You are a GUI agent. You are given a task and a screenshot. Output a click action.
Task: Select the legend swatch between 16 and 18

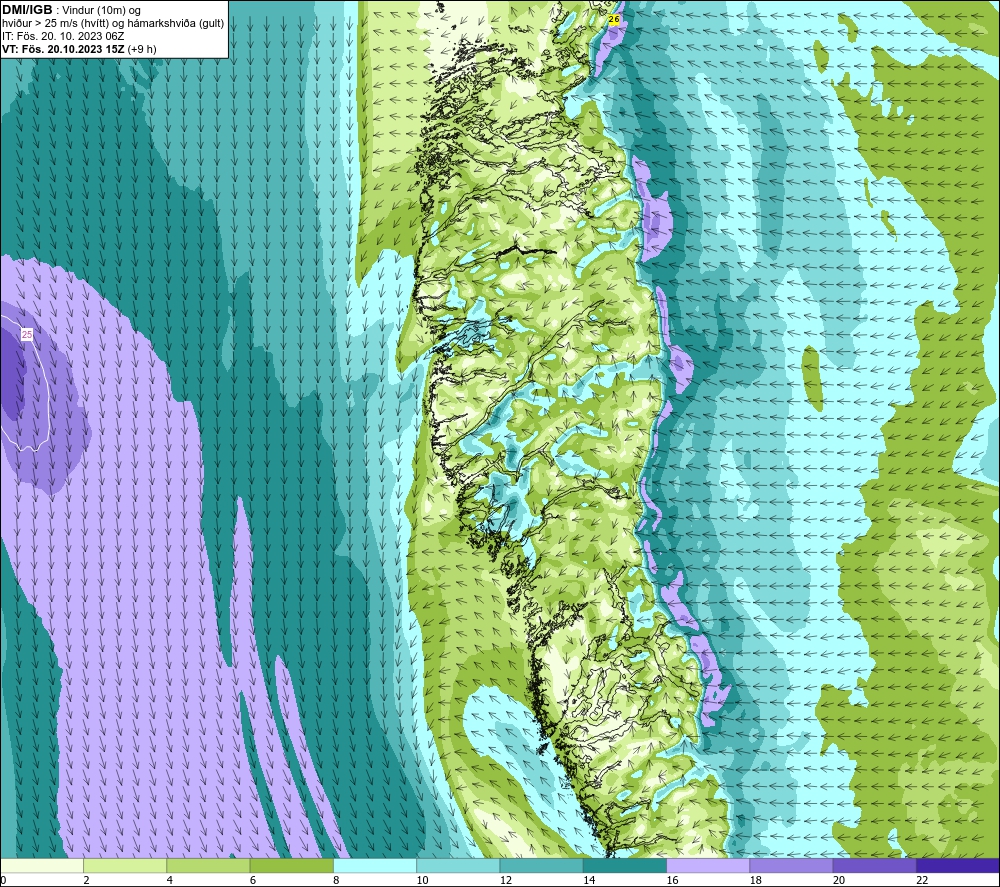708,865
